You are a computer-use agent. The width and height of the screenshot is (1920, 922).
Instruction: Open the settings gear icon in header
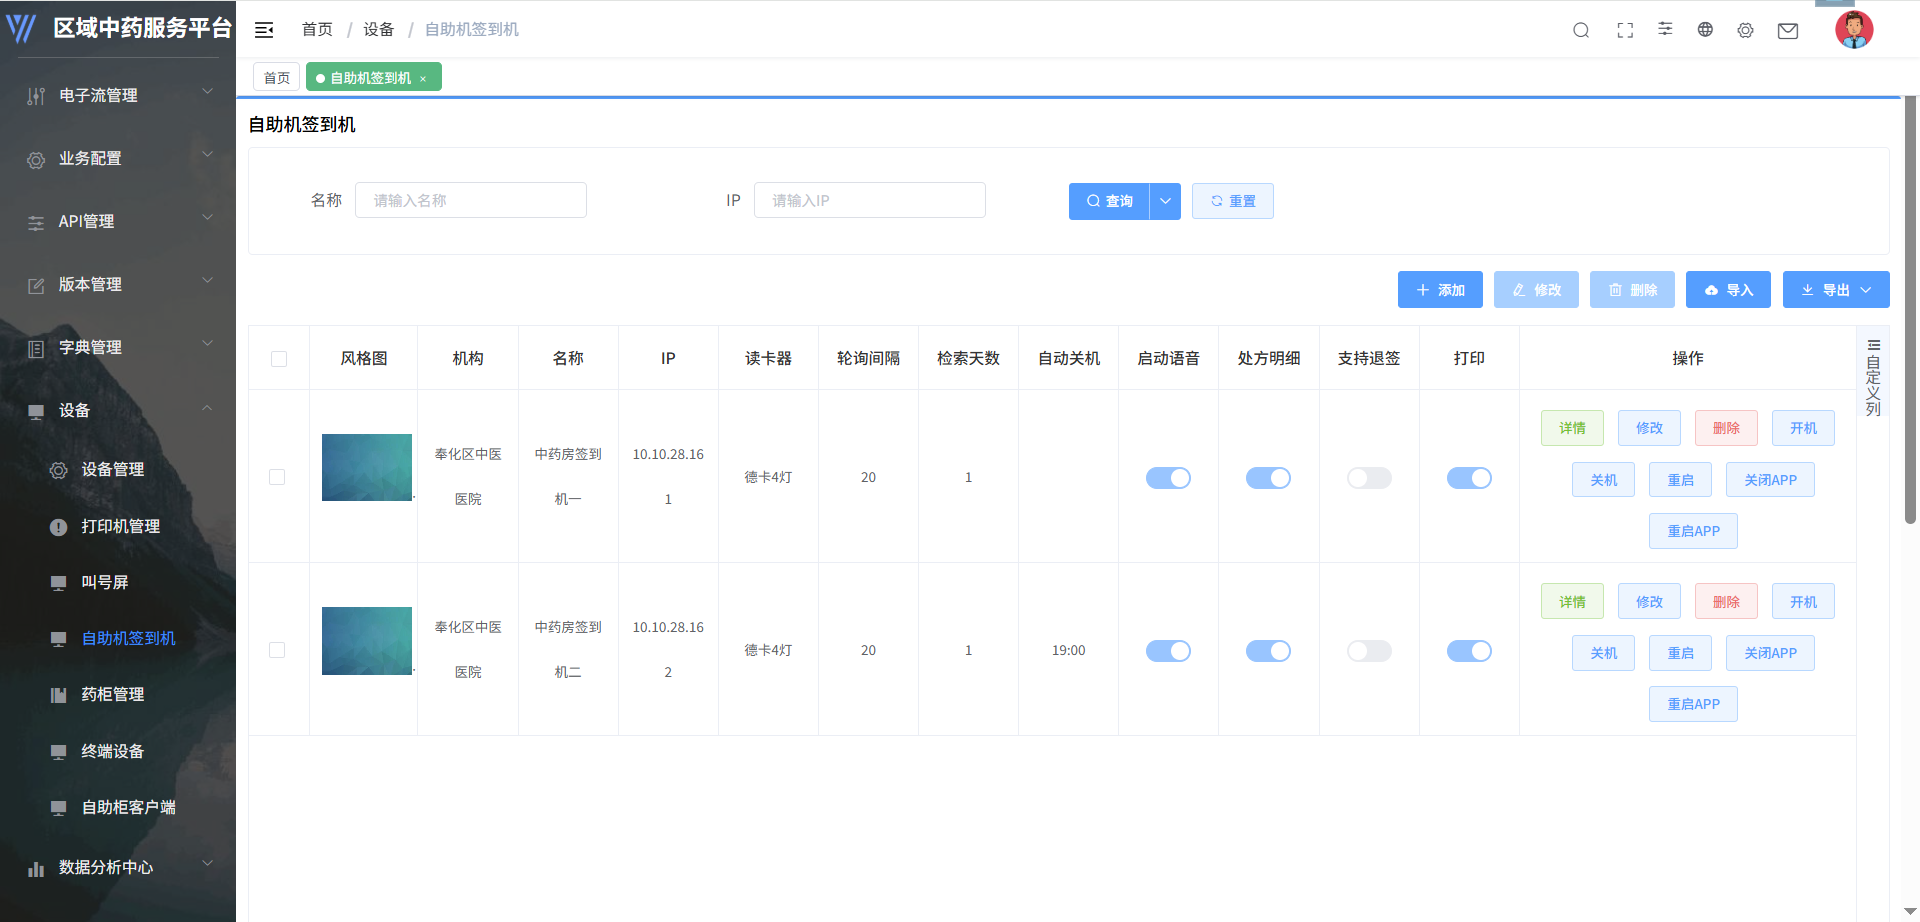tap(1745, 30)
